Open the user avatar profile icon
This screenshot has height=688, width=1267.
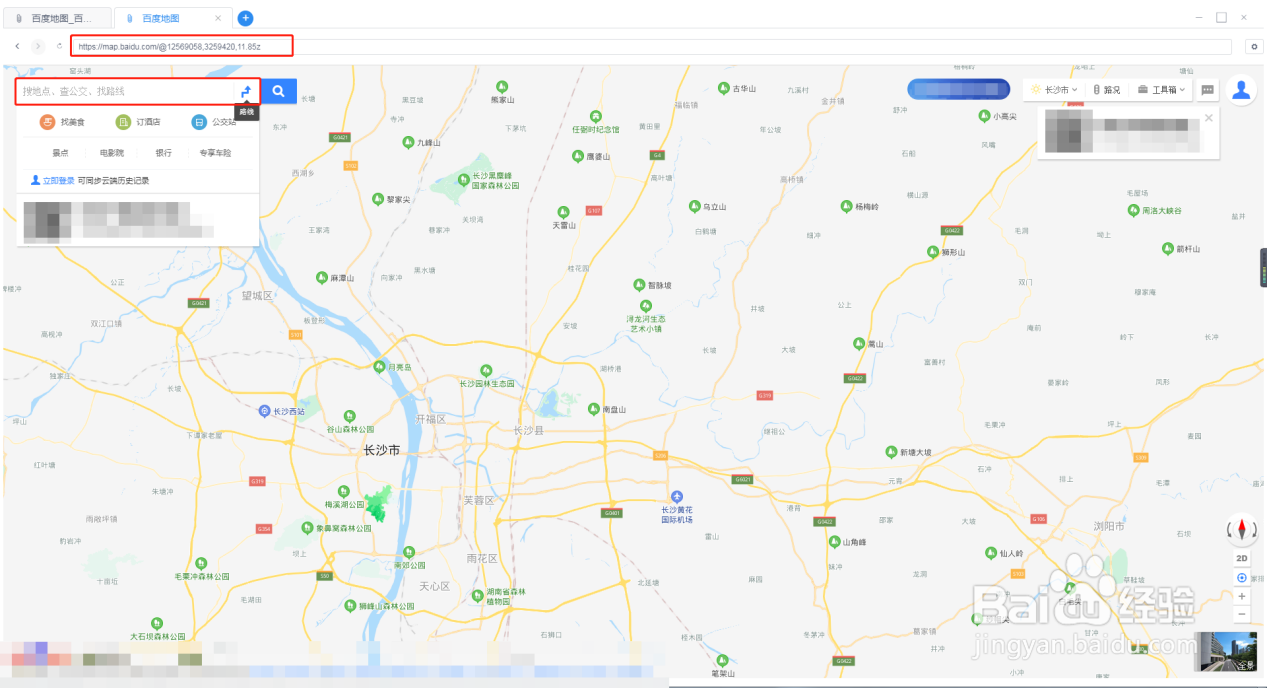pyautogui.click(x=1242, y=89)
